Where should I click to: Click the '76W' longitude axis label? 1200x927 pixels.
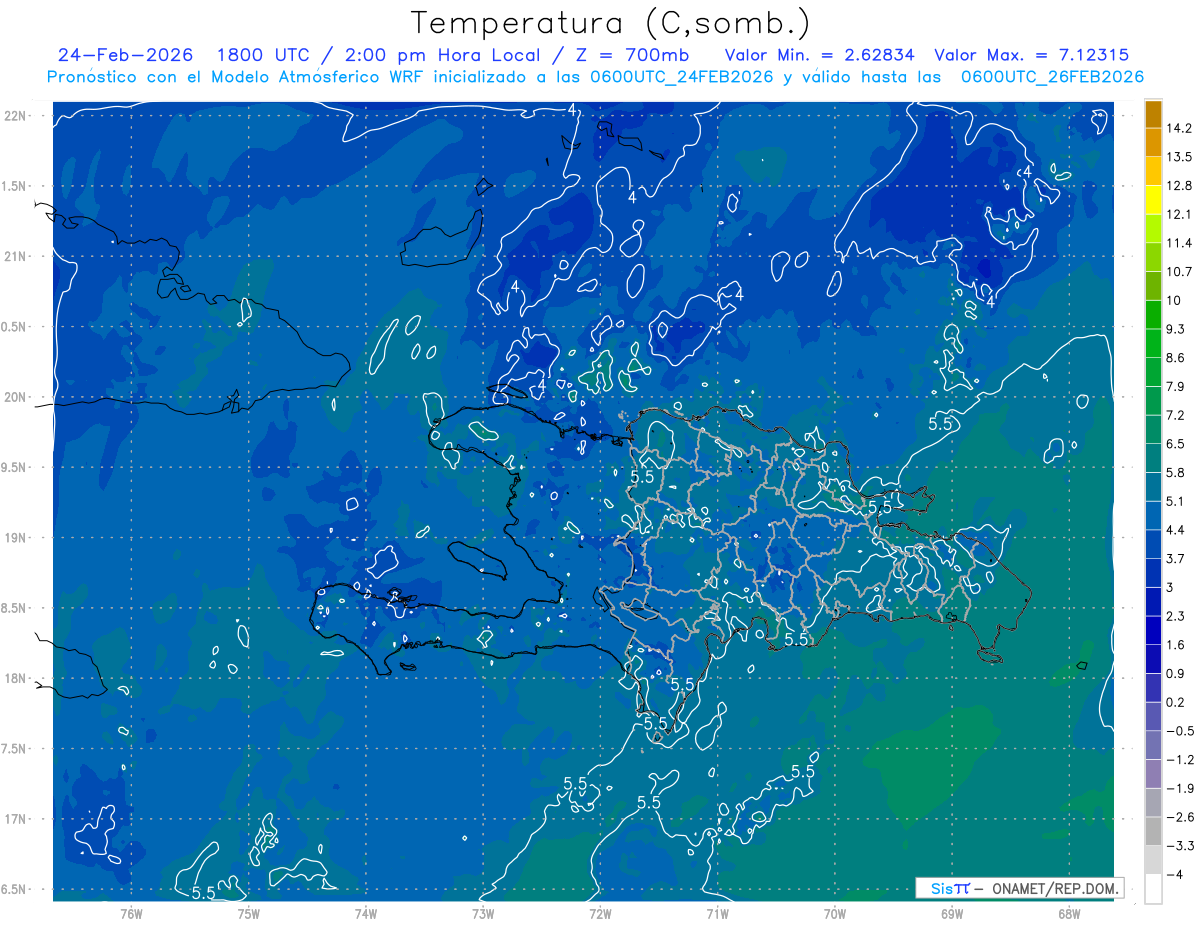pyautogui.click(x=131, y=913)
